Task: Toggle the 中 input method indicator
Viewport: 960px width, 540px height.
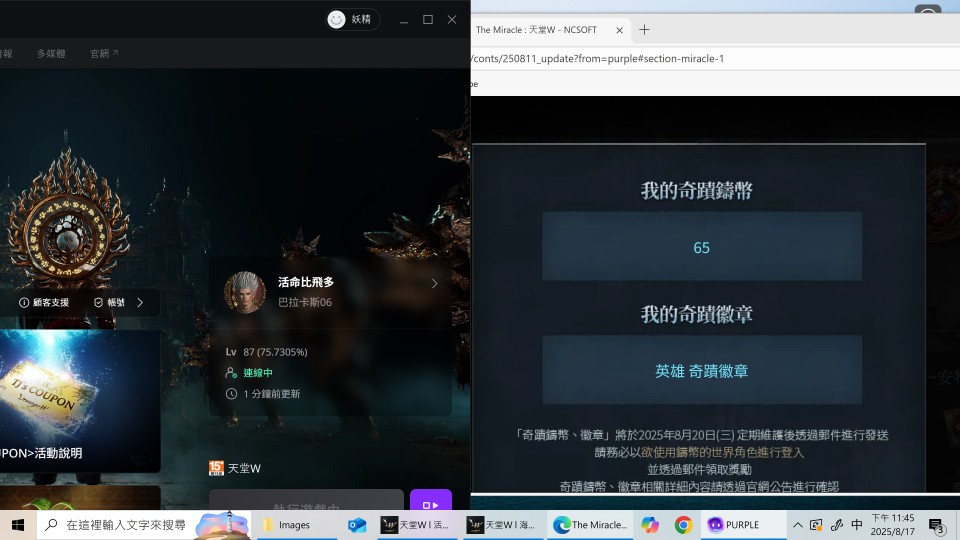Action: 856,525
